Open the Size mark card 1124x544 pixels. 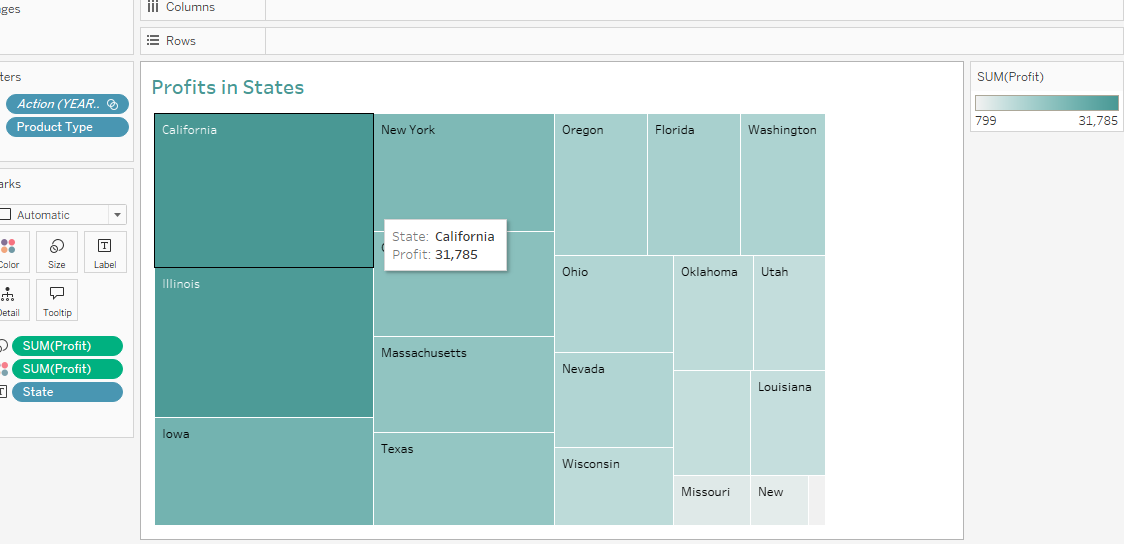coord(57,252)
